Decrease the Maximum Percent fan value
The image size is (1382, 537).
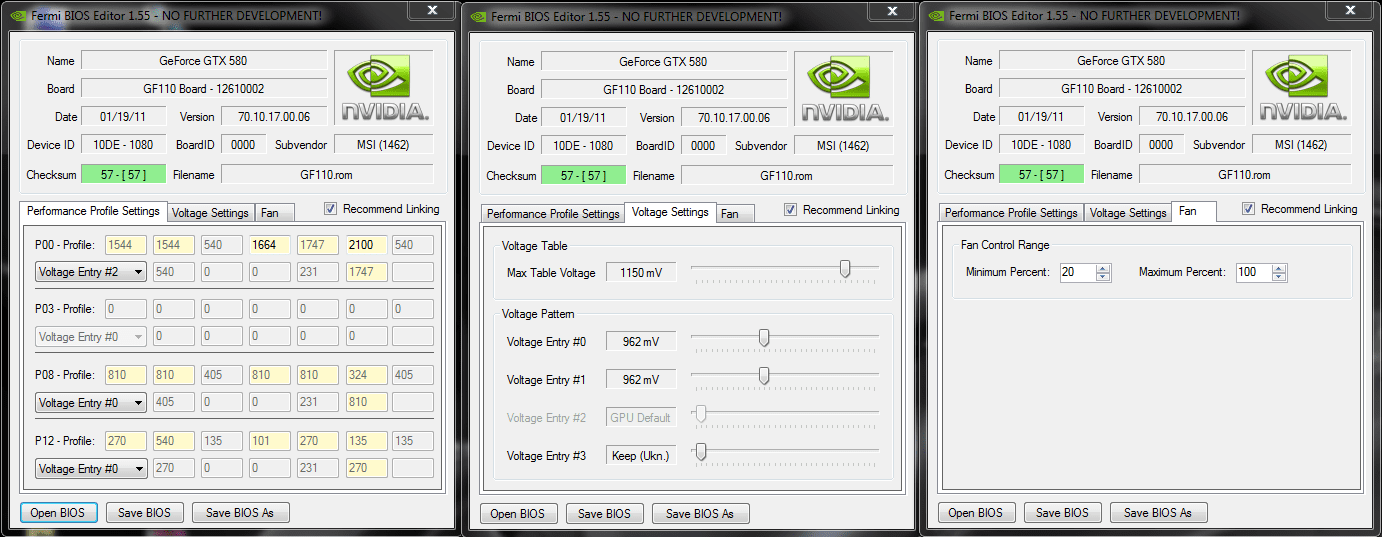coord(1279,277)
